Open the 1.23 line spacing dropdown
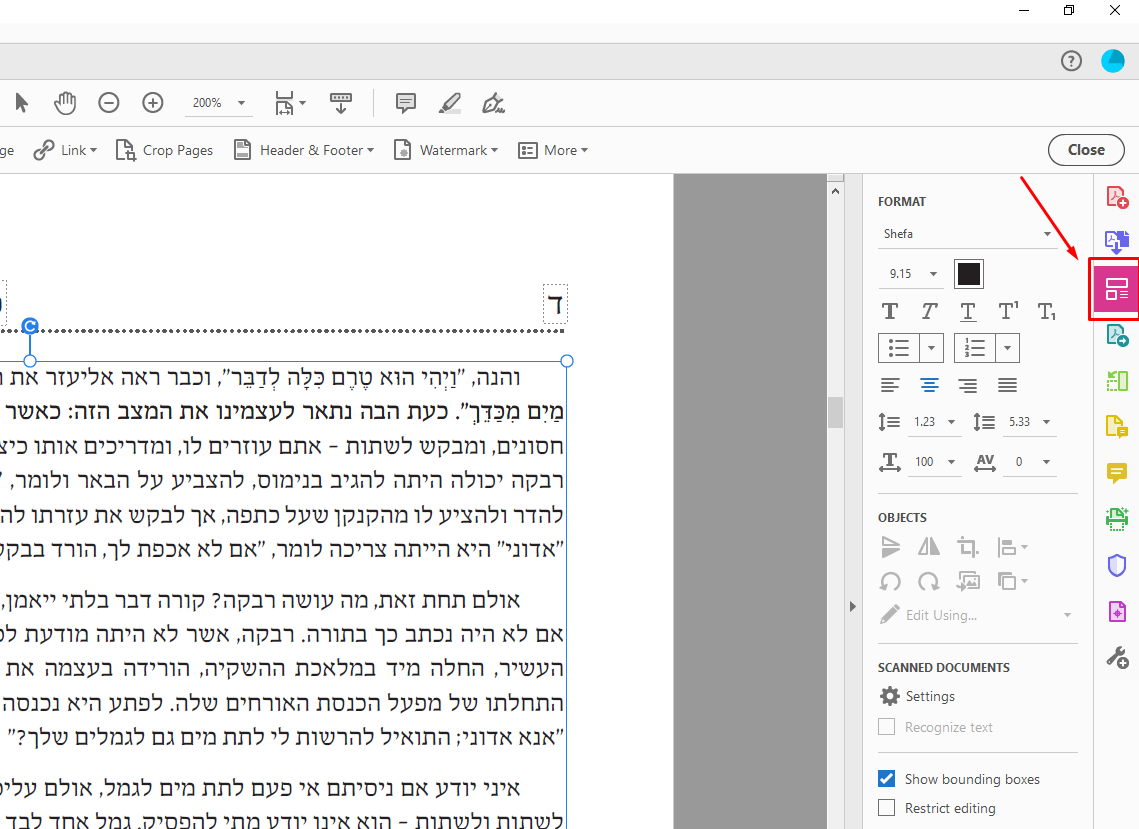 pyautogui.click(x=934, y=422)
